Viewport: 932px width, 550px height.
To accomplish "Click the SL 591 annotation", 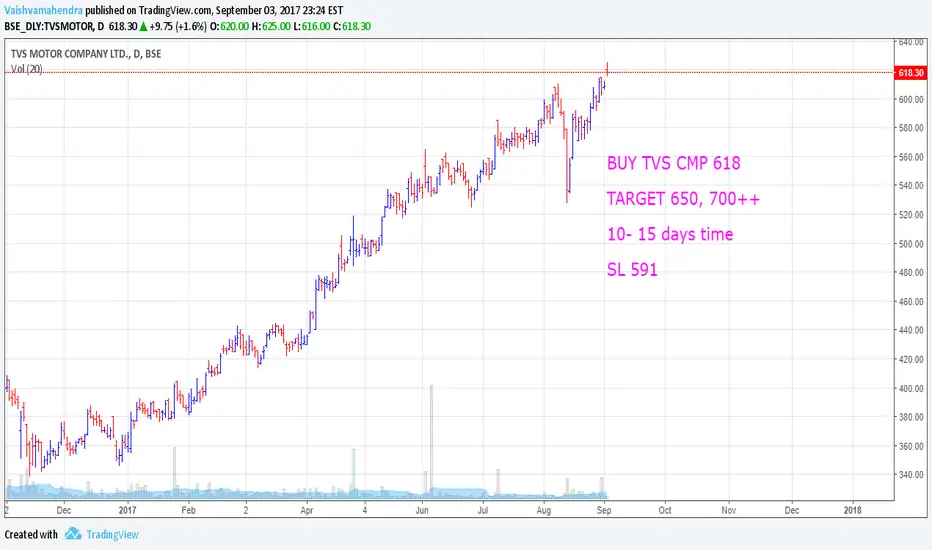I will coord(632,269).
